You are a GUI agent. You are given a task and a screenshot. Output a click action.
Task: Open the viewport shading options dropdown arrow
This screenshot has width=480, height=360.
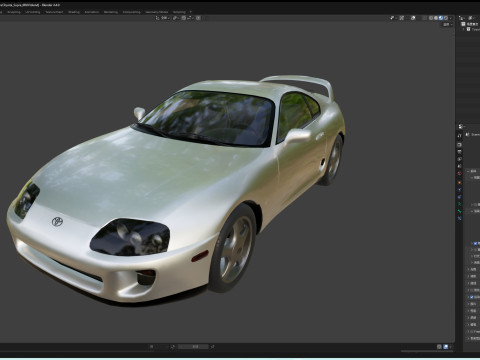[x=451, y=18]
